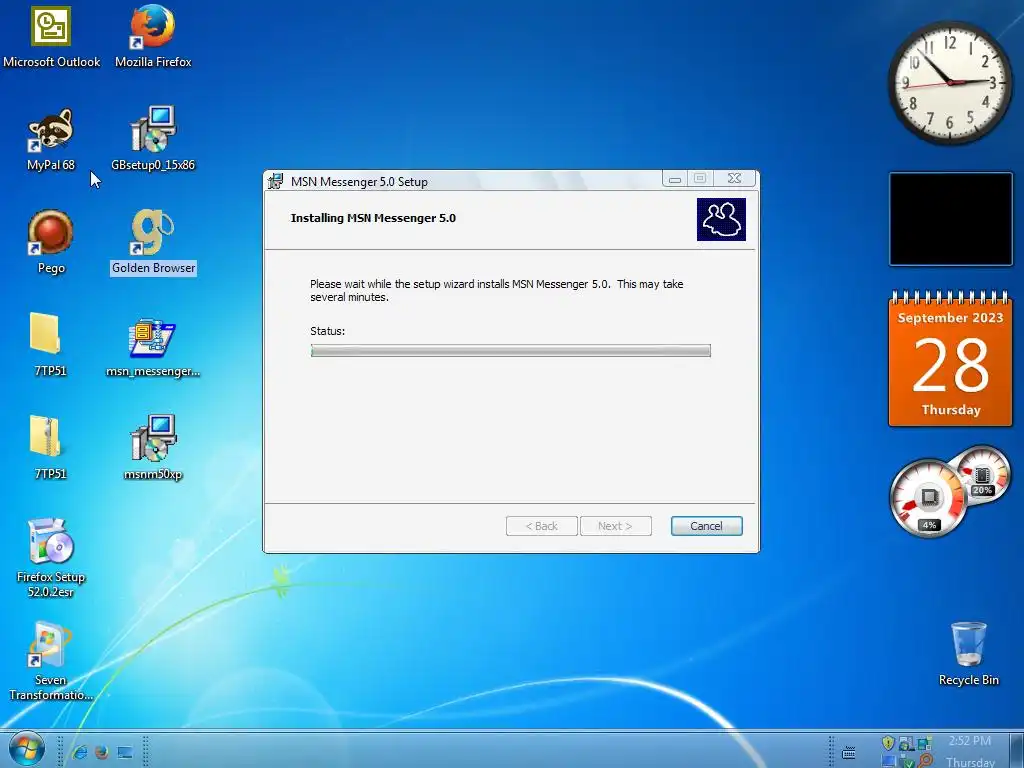Click the black slideshow gadget

(x=951, y=219)
